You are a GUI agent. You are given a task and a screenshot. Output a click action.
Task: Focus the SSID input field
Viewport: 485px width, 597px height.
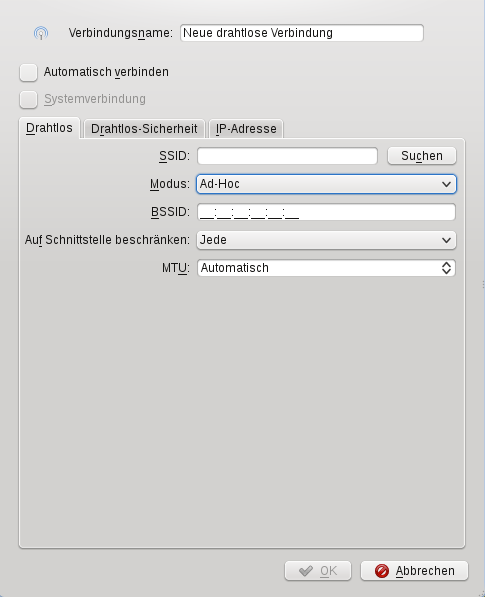[x=287, y=156]
